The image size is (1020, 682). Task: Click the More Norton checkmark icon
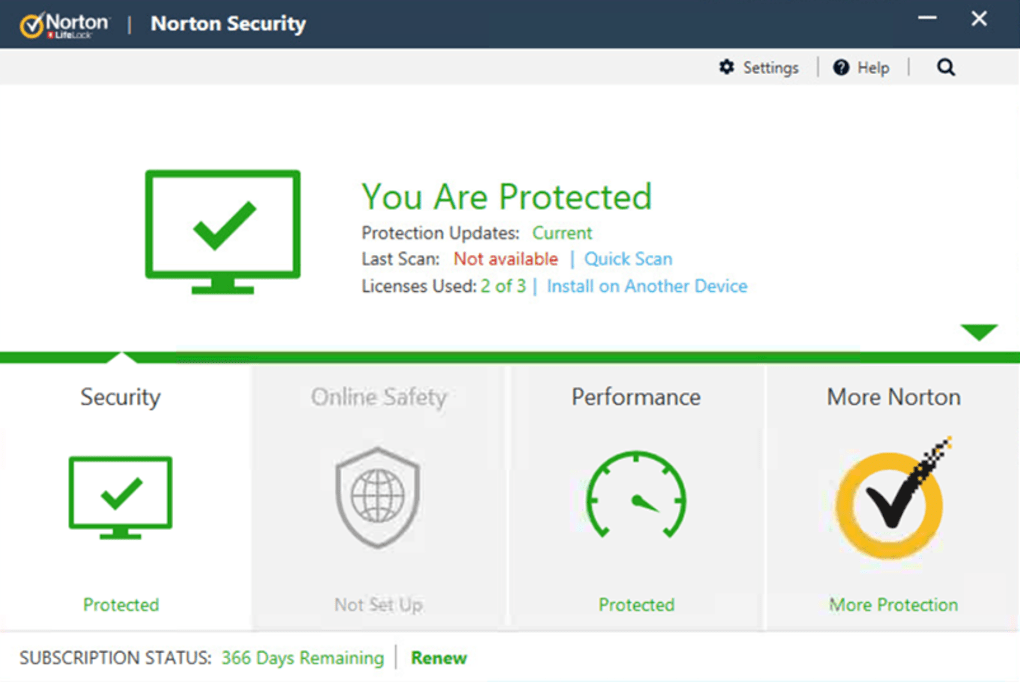[x=889, y=498]
